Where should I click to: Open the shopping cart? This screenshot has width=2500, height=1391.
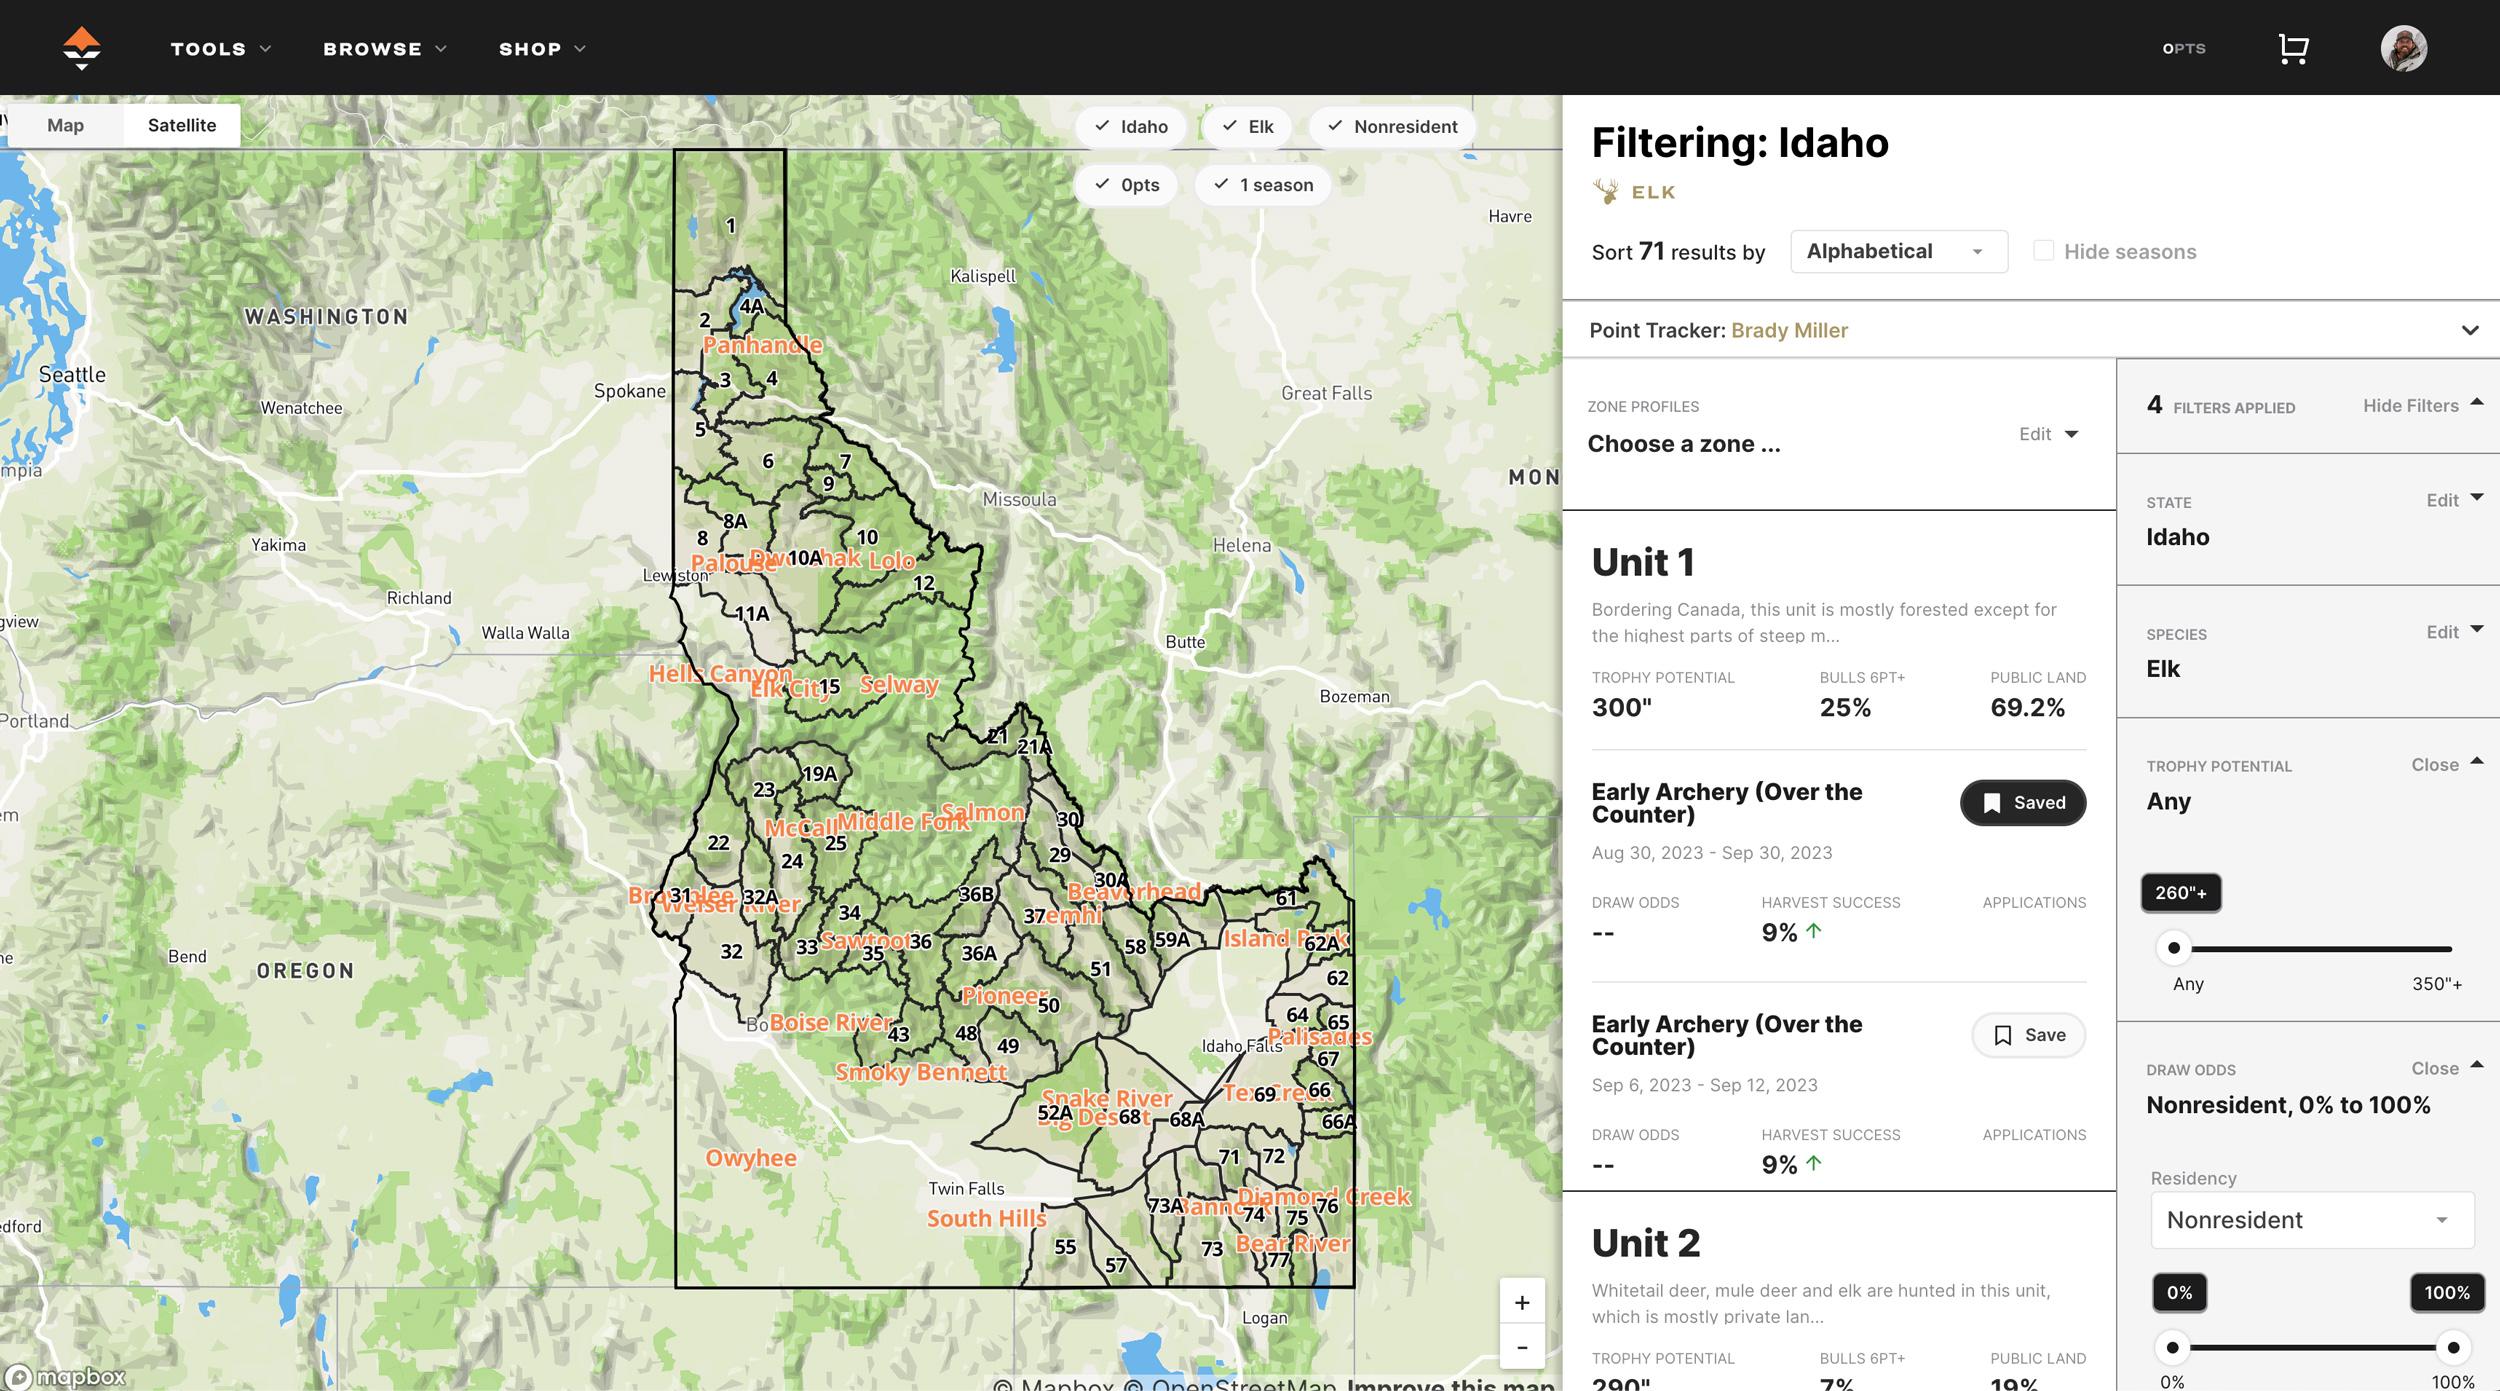click(2291, 47)
